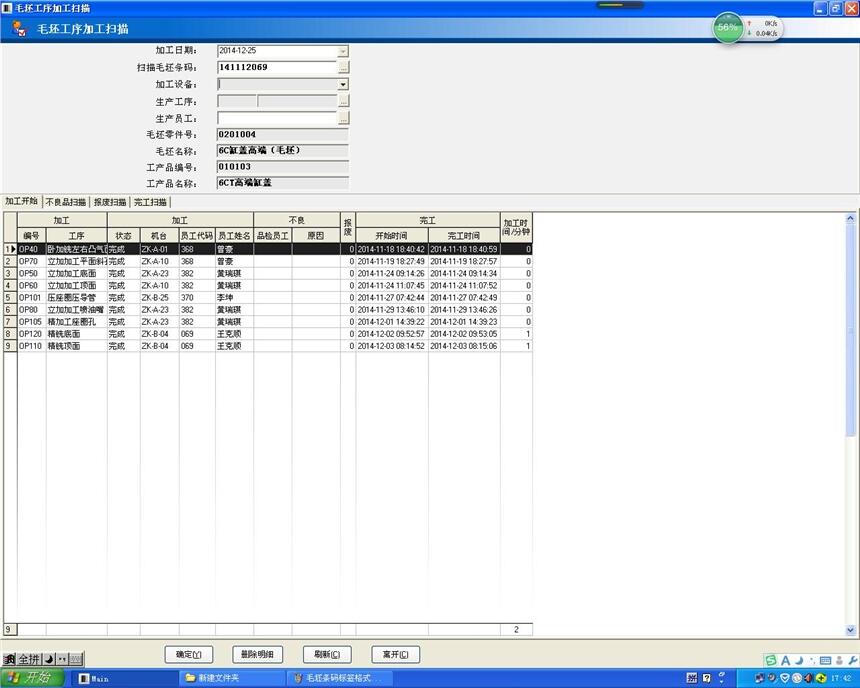
Task: Click the 刷新(C) button
Action: click(x=327, y=655)
